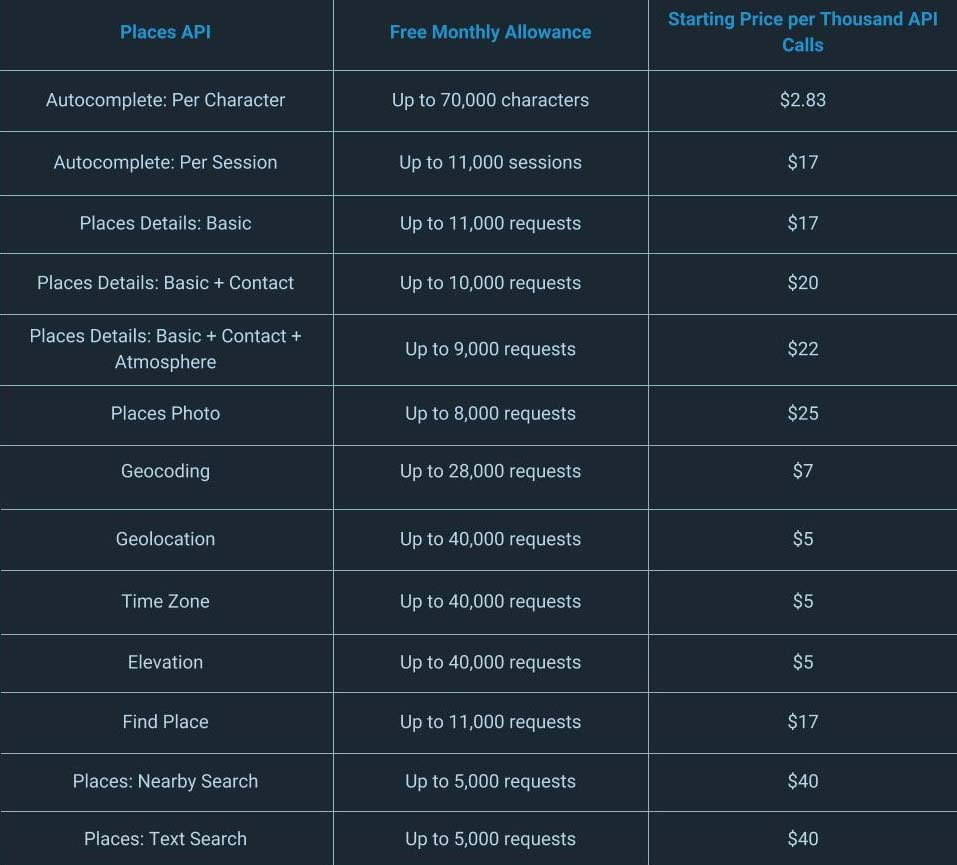Select Places Details: Basic row label

(x=165, y=223)
